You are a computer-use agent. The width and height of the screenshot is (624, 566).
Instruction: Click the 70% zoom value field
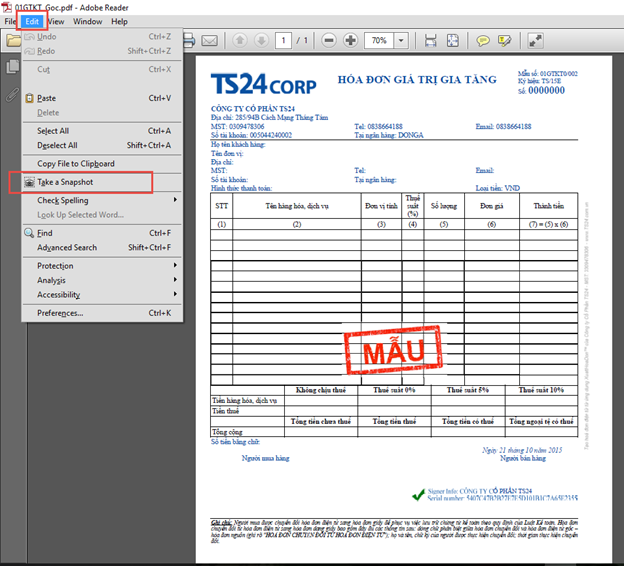pos(379,40)
